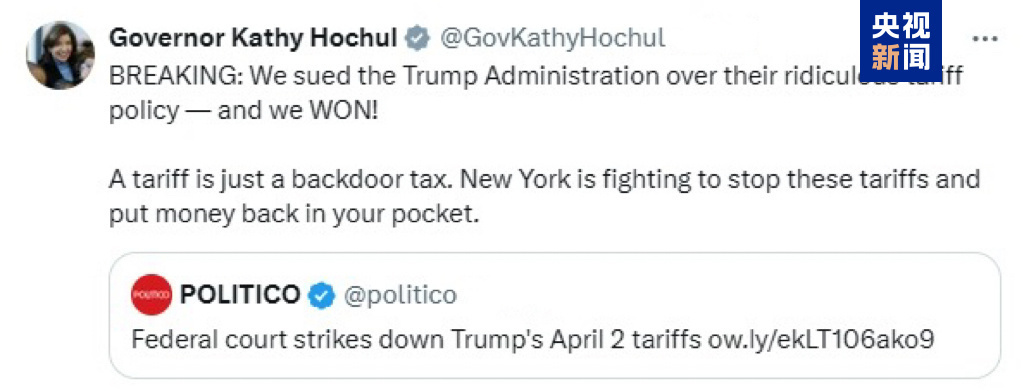Click POLITICO's blue verified checkmark badge
The width and height of the screenshot is (1024, 391).
321,296
